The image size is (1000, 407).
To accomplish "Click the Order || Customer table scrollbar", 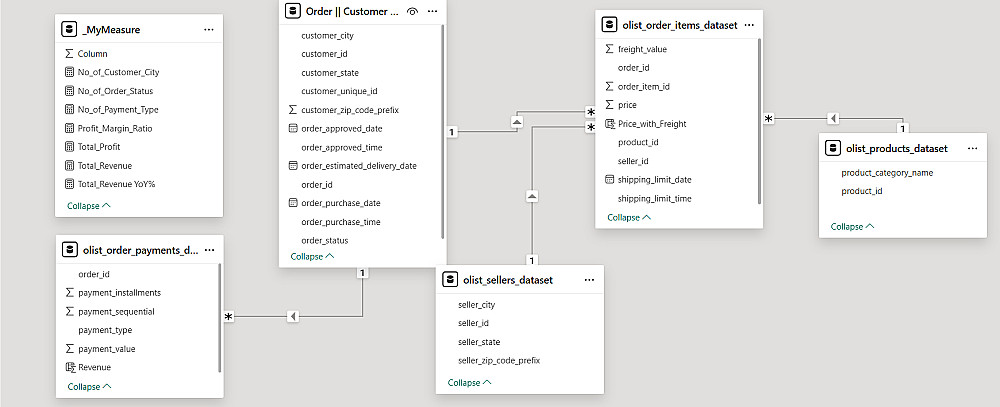I will pos(442,130).
